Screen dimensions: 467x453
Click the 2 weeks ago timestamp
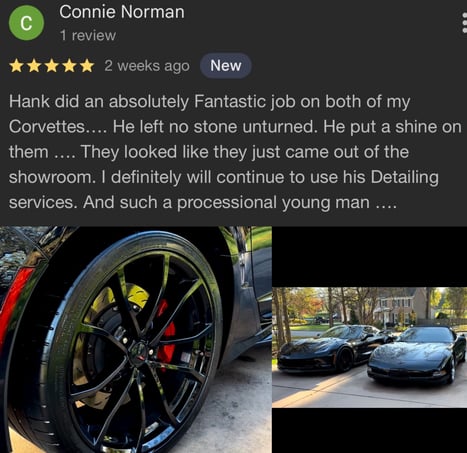tap(147, 66)
